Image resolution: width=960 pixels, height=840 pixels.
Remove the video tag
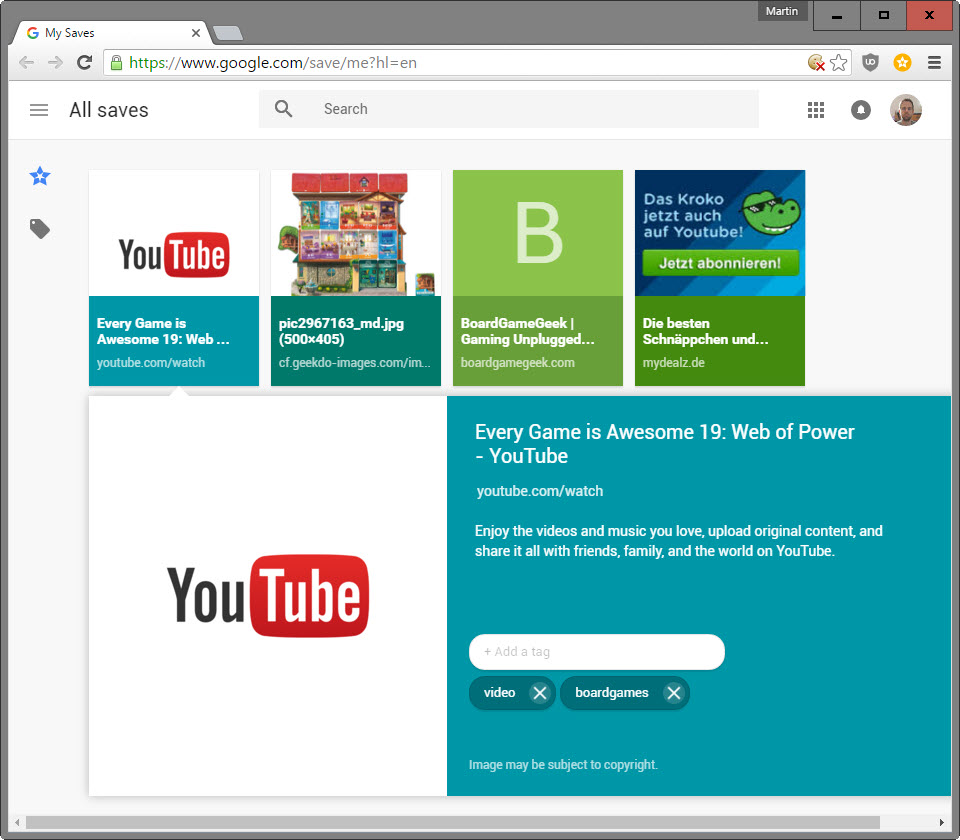pyautogui.click(x=539, y=693)
